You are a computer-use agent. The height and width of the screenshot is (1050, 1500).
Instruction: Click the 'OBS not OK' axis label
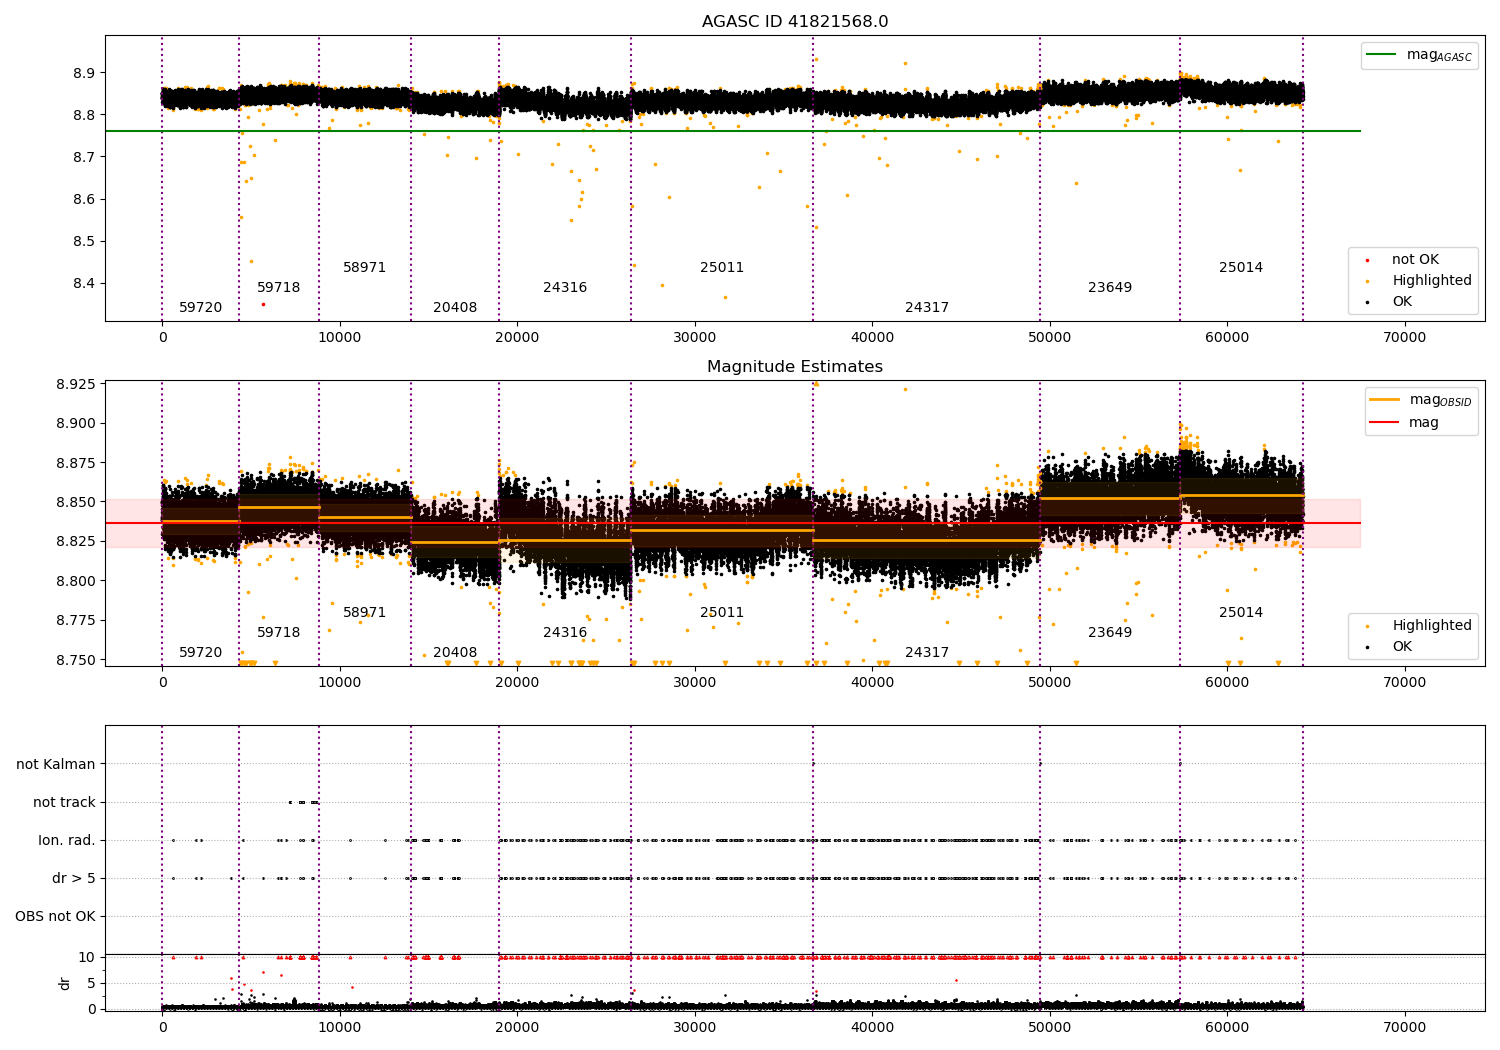point(56,916)
